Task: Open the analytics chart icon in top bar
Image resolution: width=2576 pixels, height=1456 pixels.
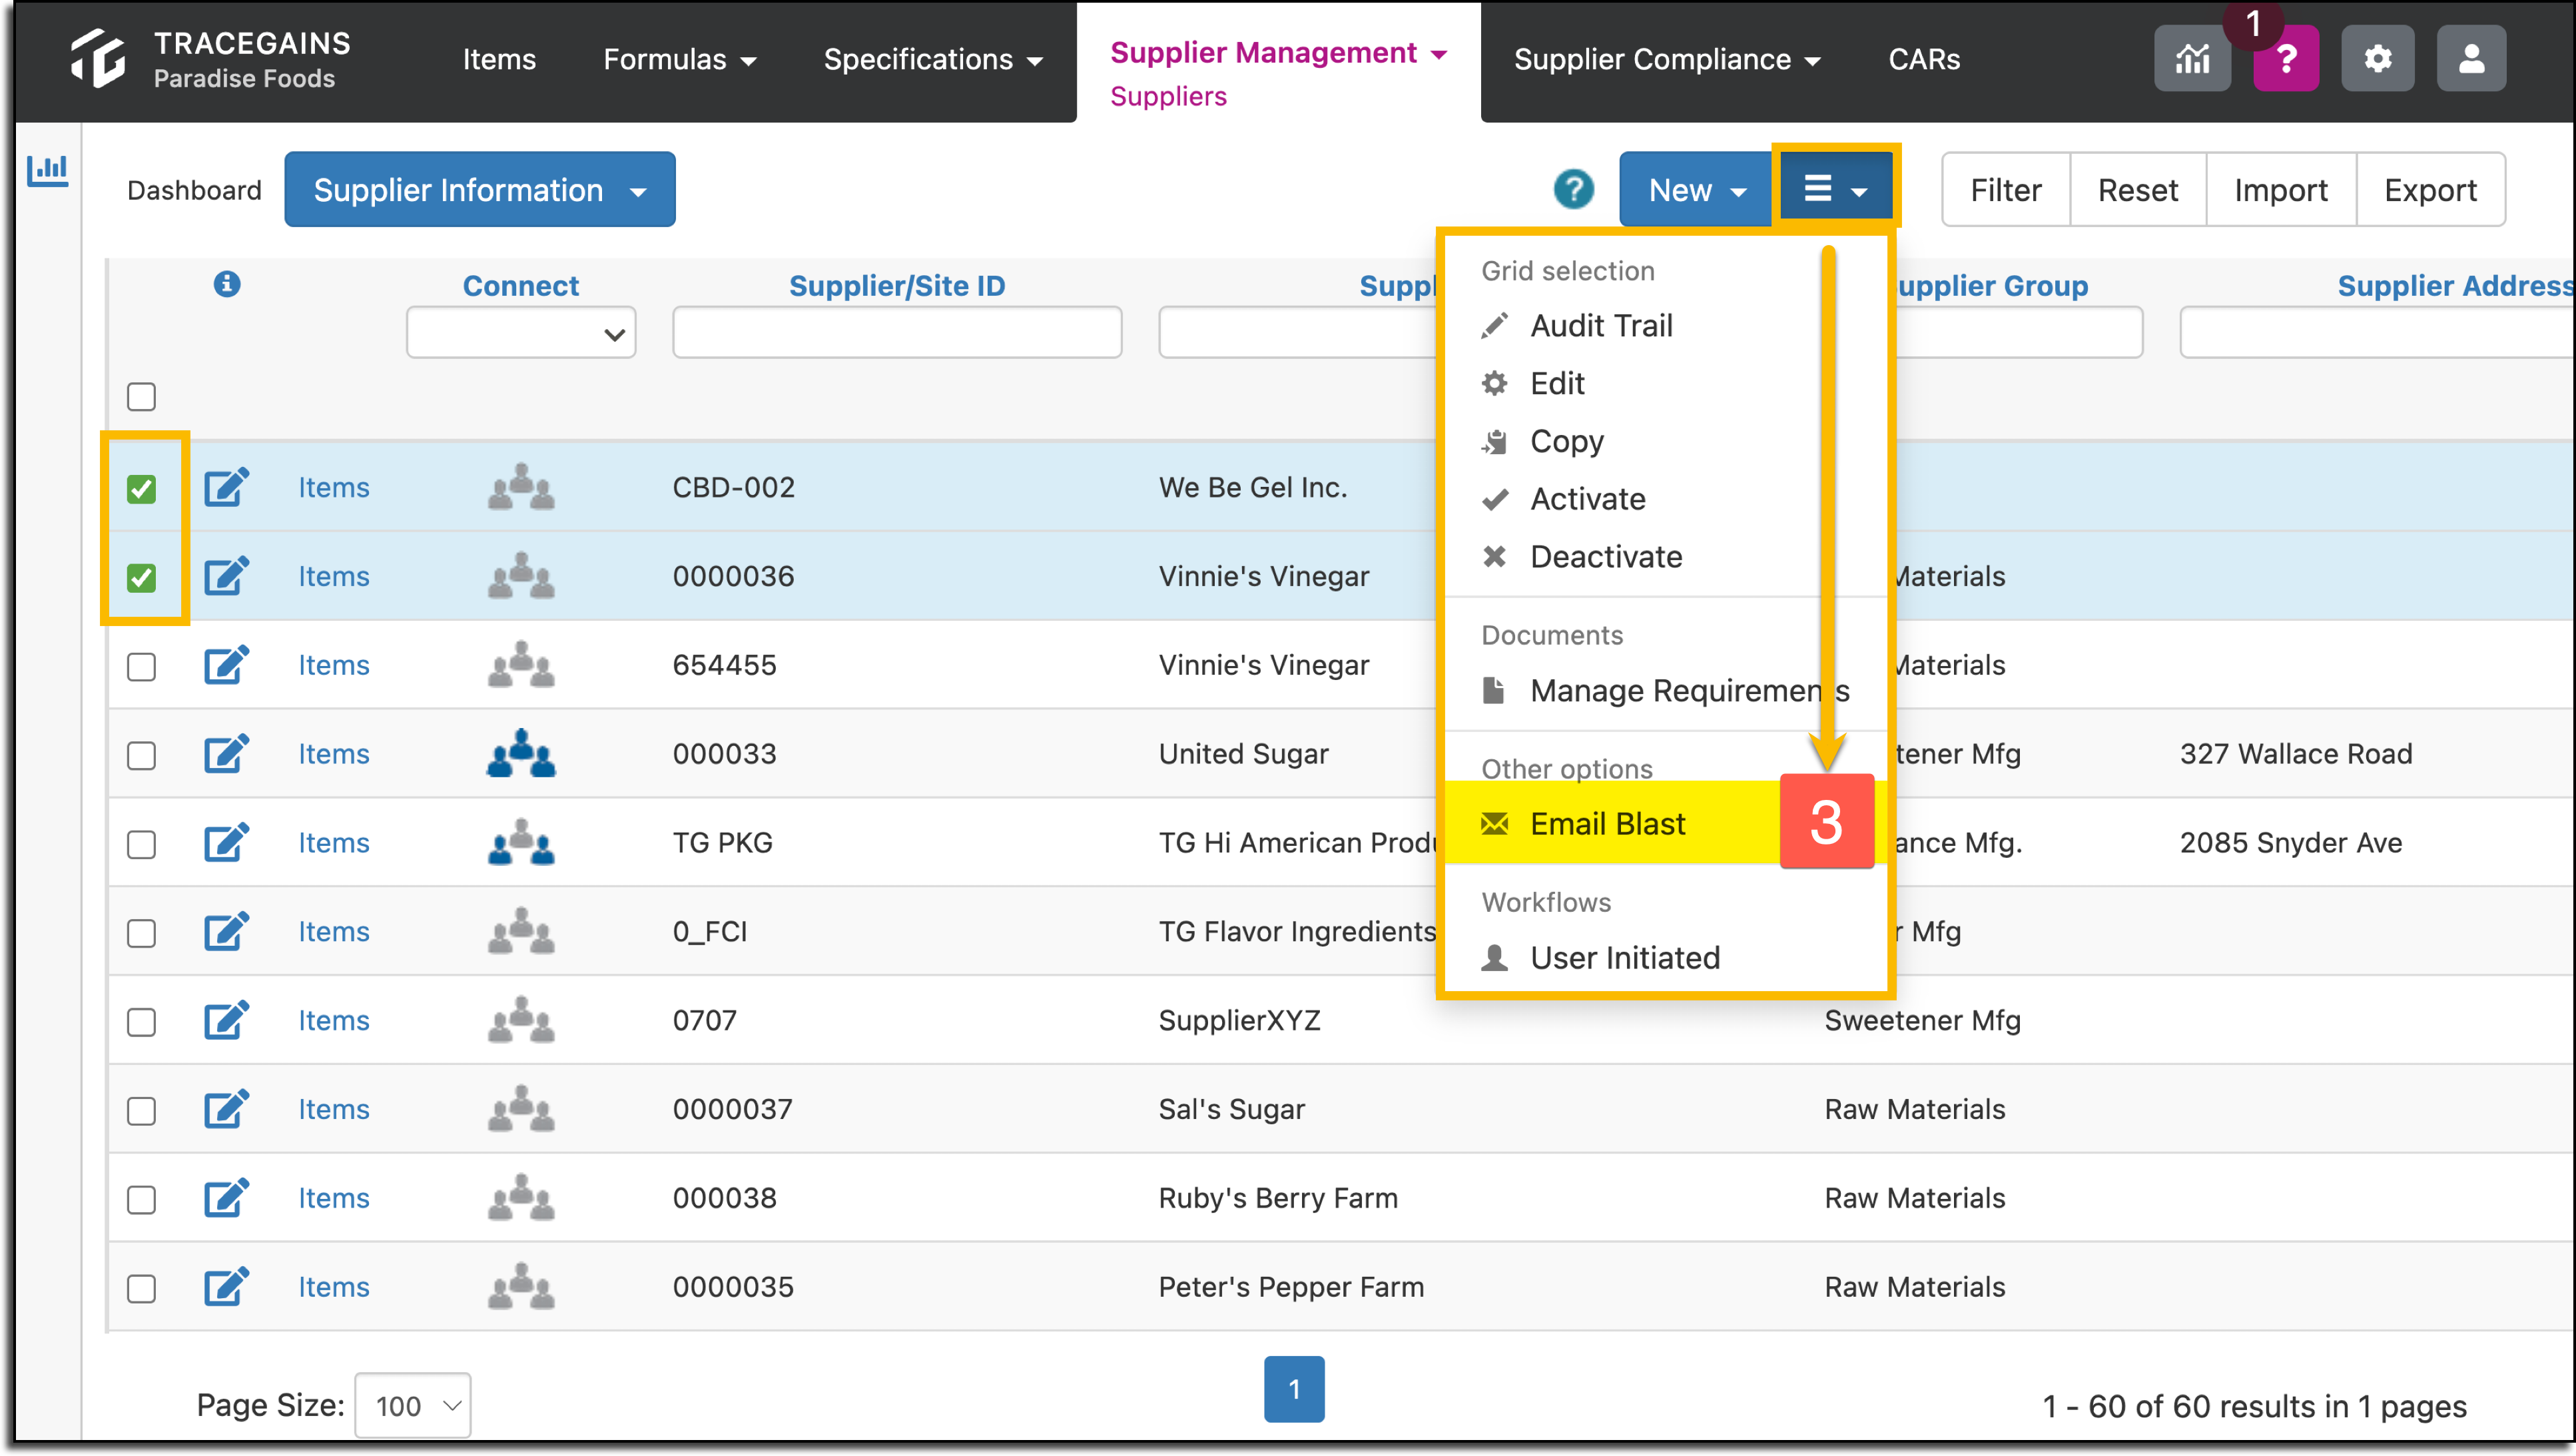Action: point(2191,59)
